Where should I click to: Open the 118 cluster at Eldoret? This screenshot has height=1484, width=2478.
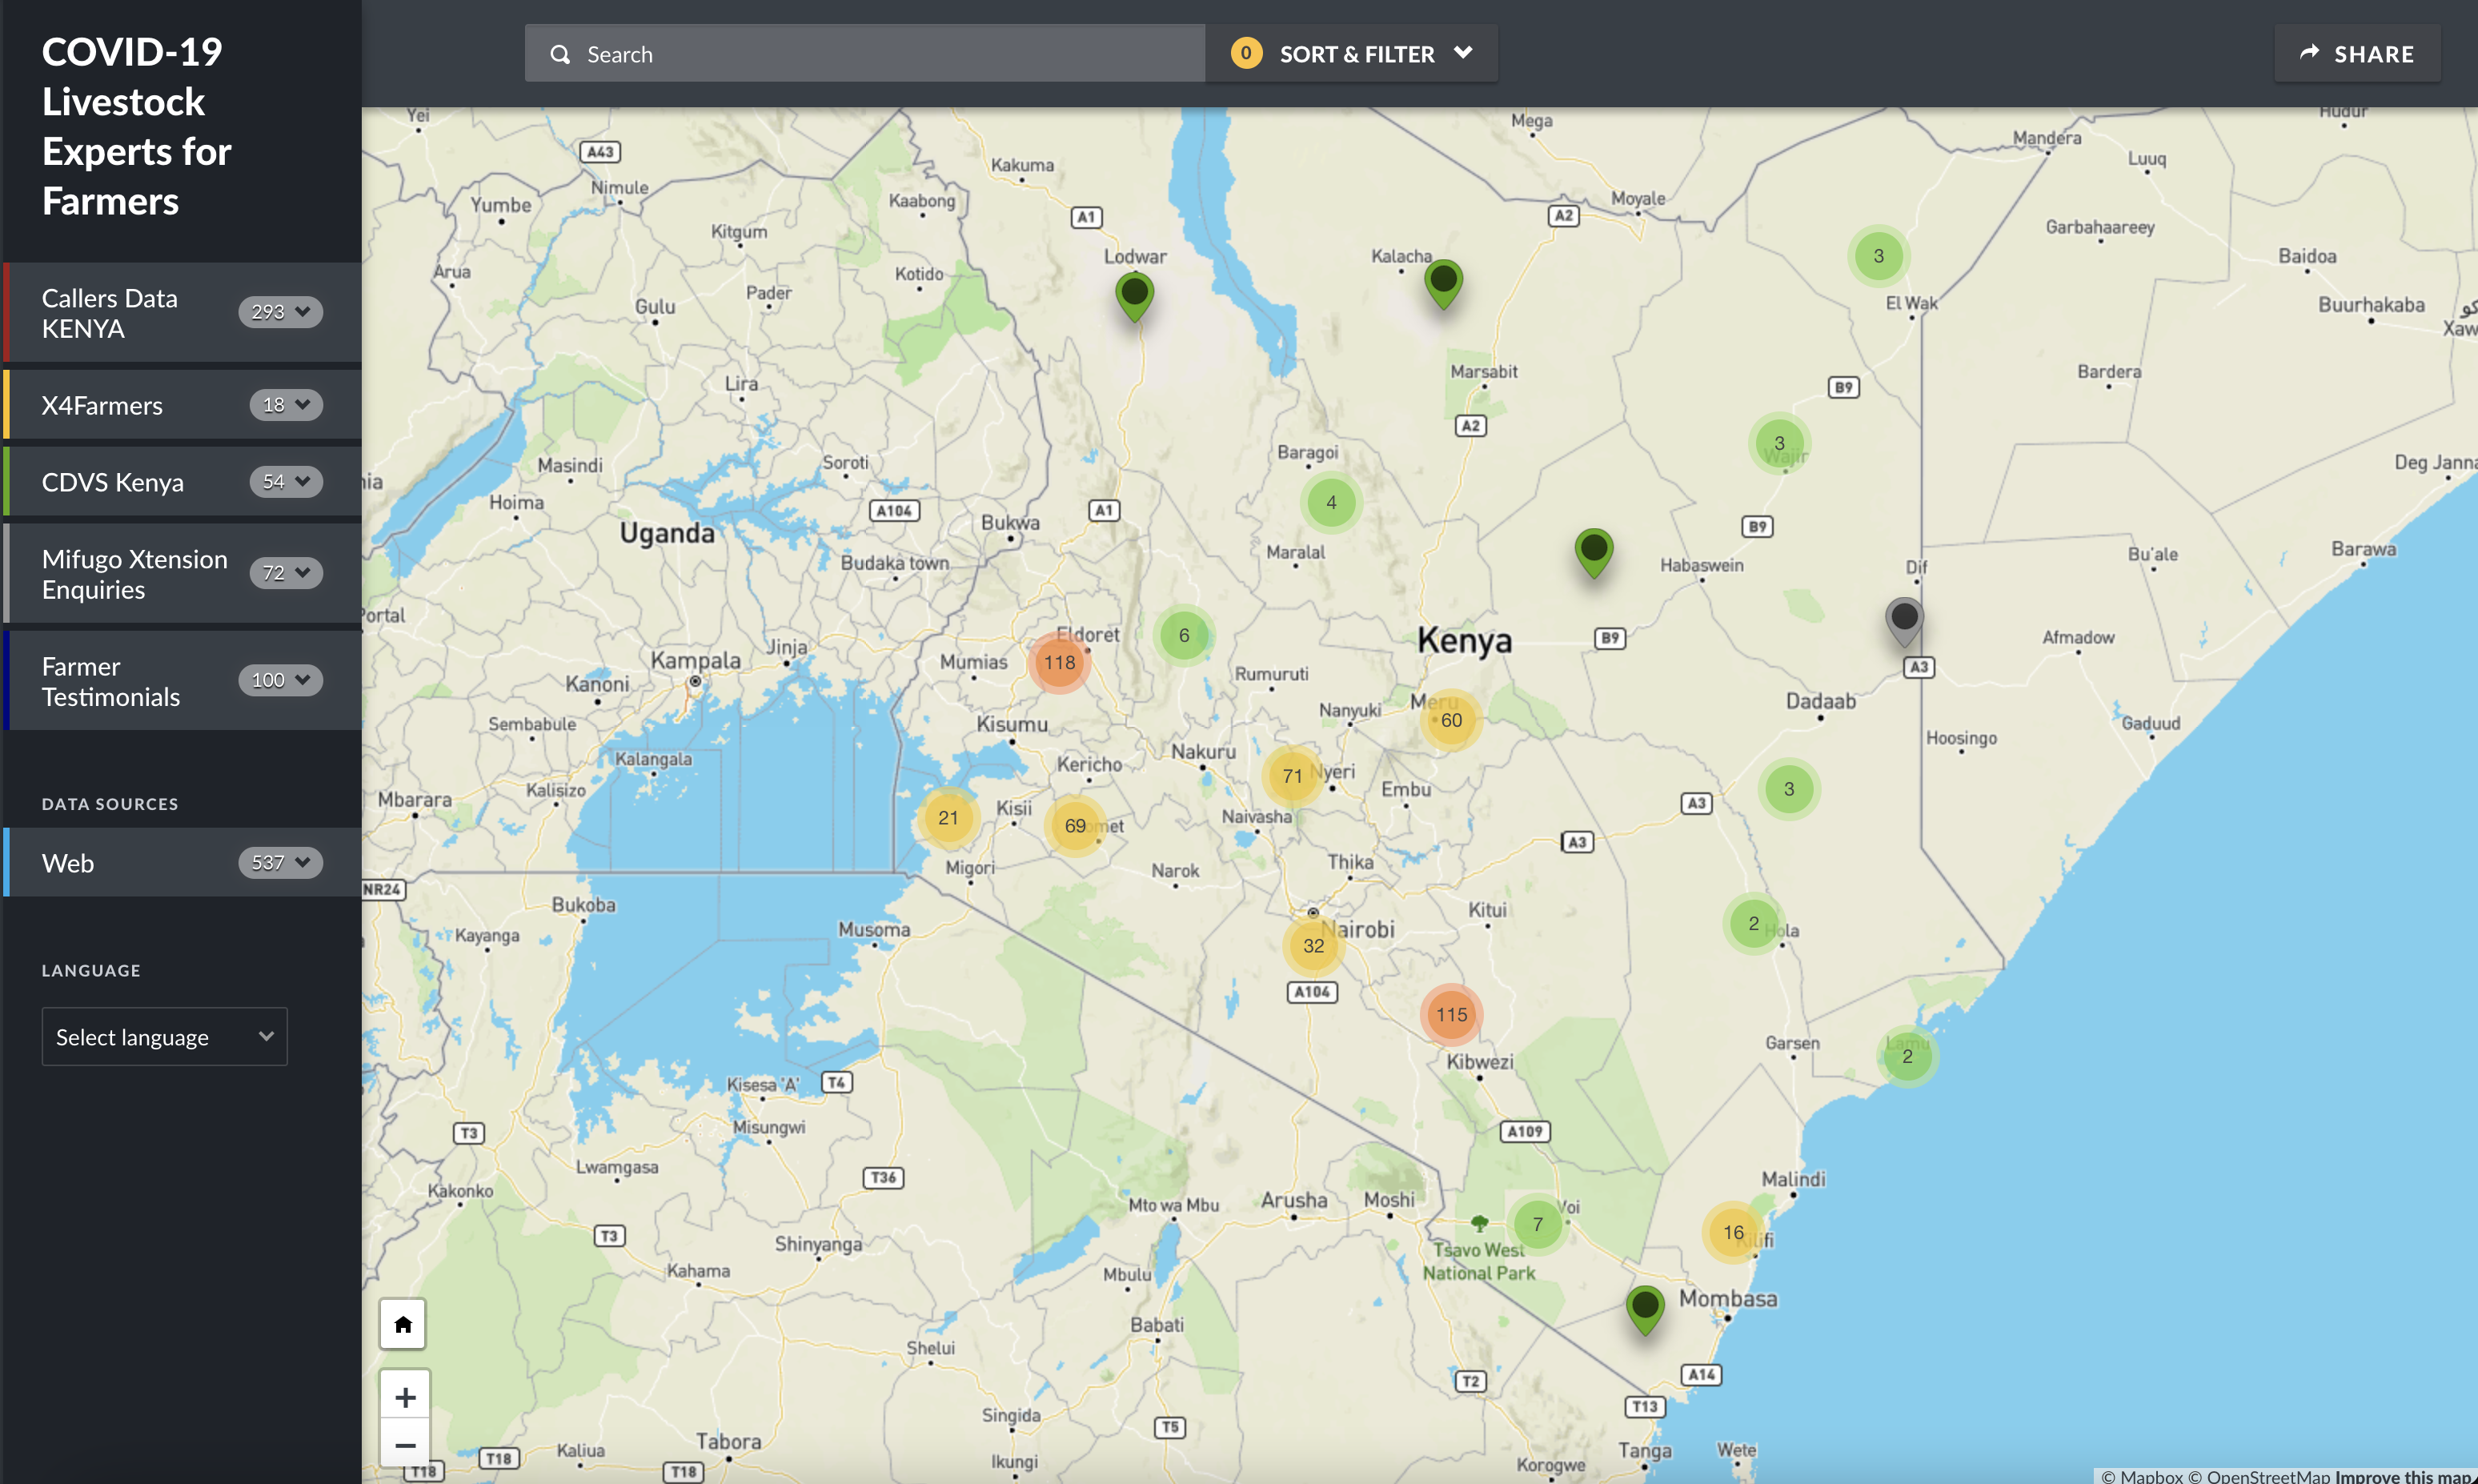coord(1060,662)
